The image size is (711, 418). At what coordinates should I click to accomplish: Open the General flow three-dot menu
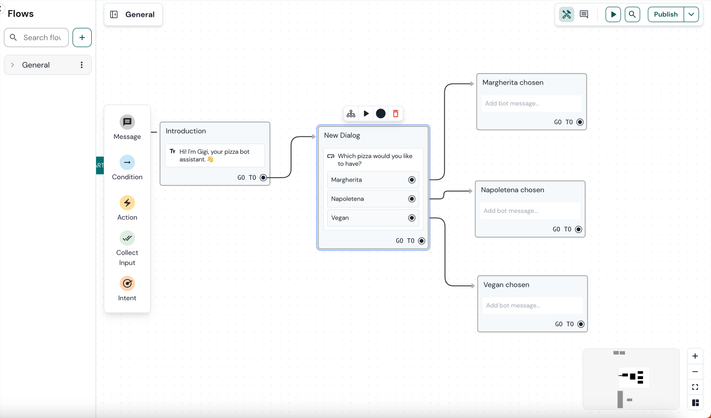click(82, 65)
